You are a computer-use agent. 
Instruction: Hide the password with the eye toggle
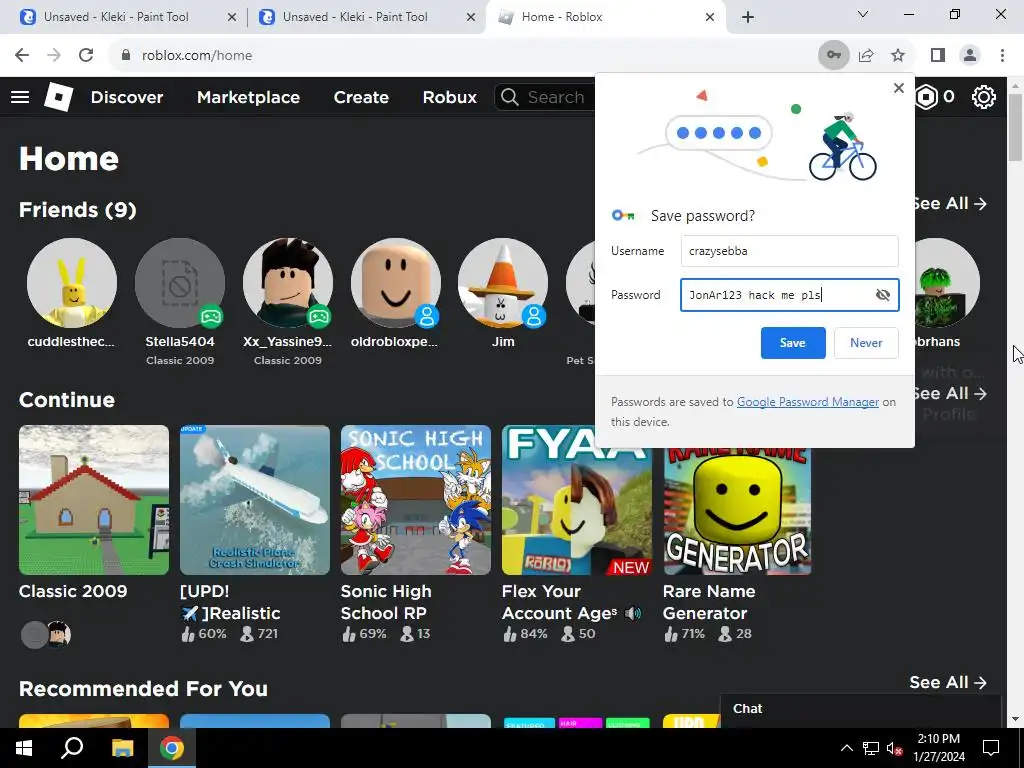(882, 295)
